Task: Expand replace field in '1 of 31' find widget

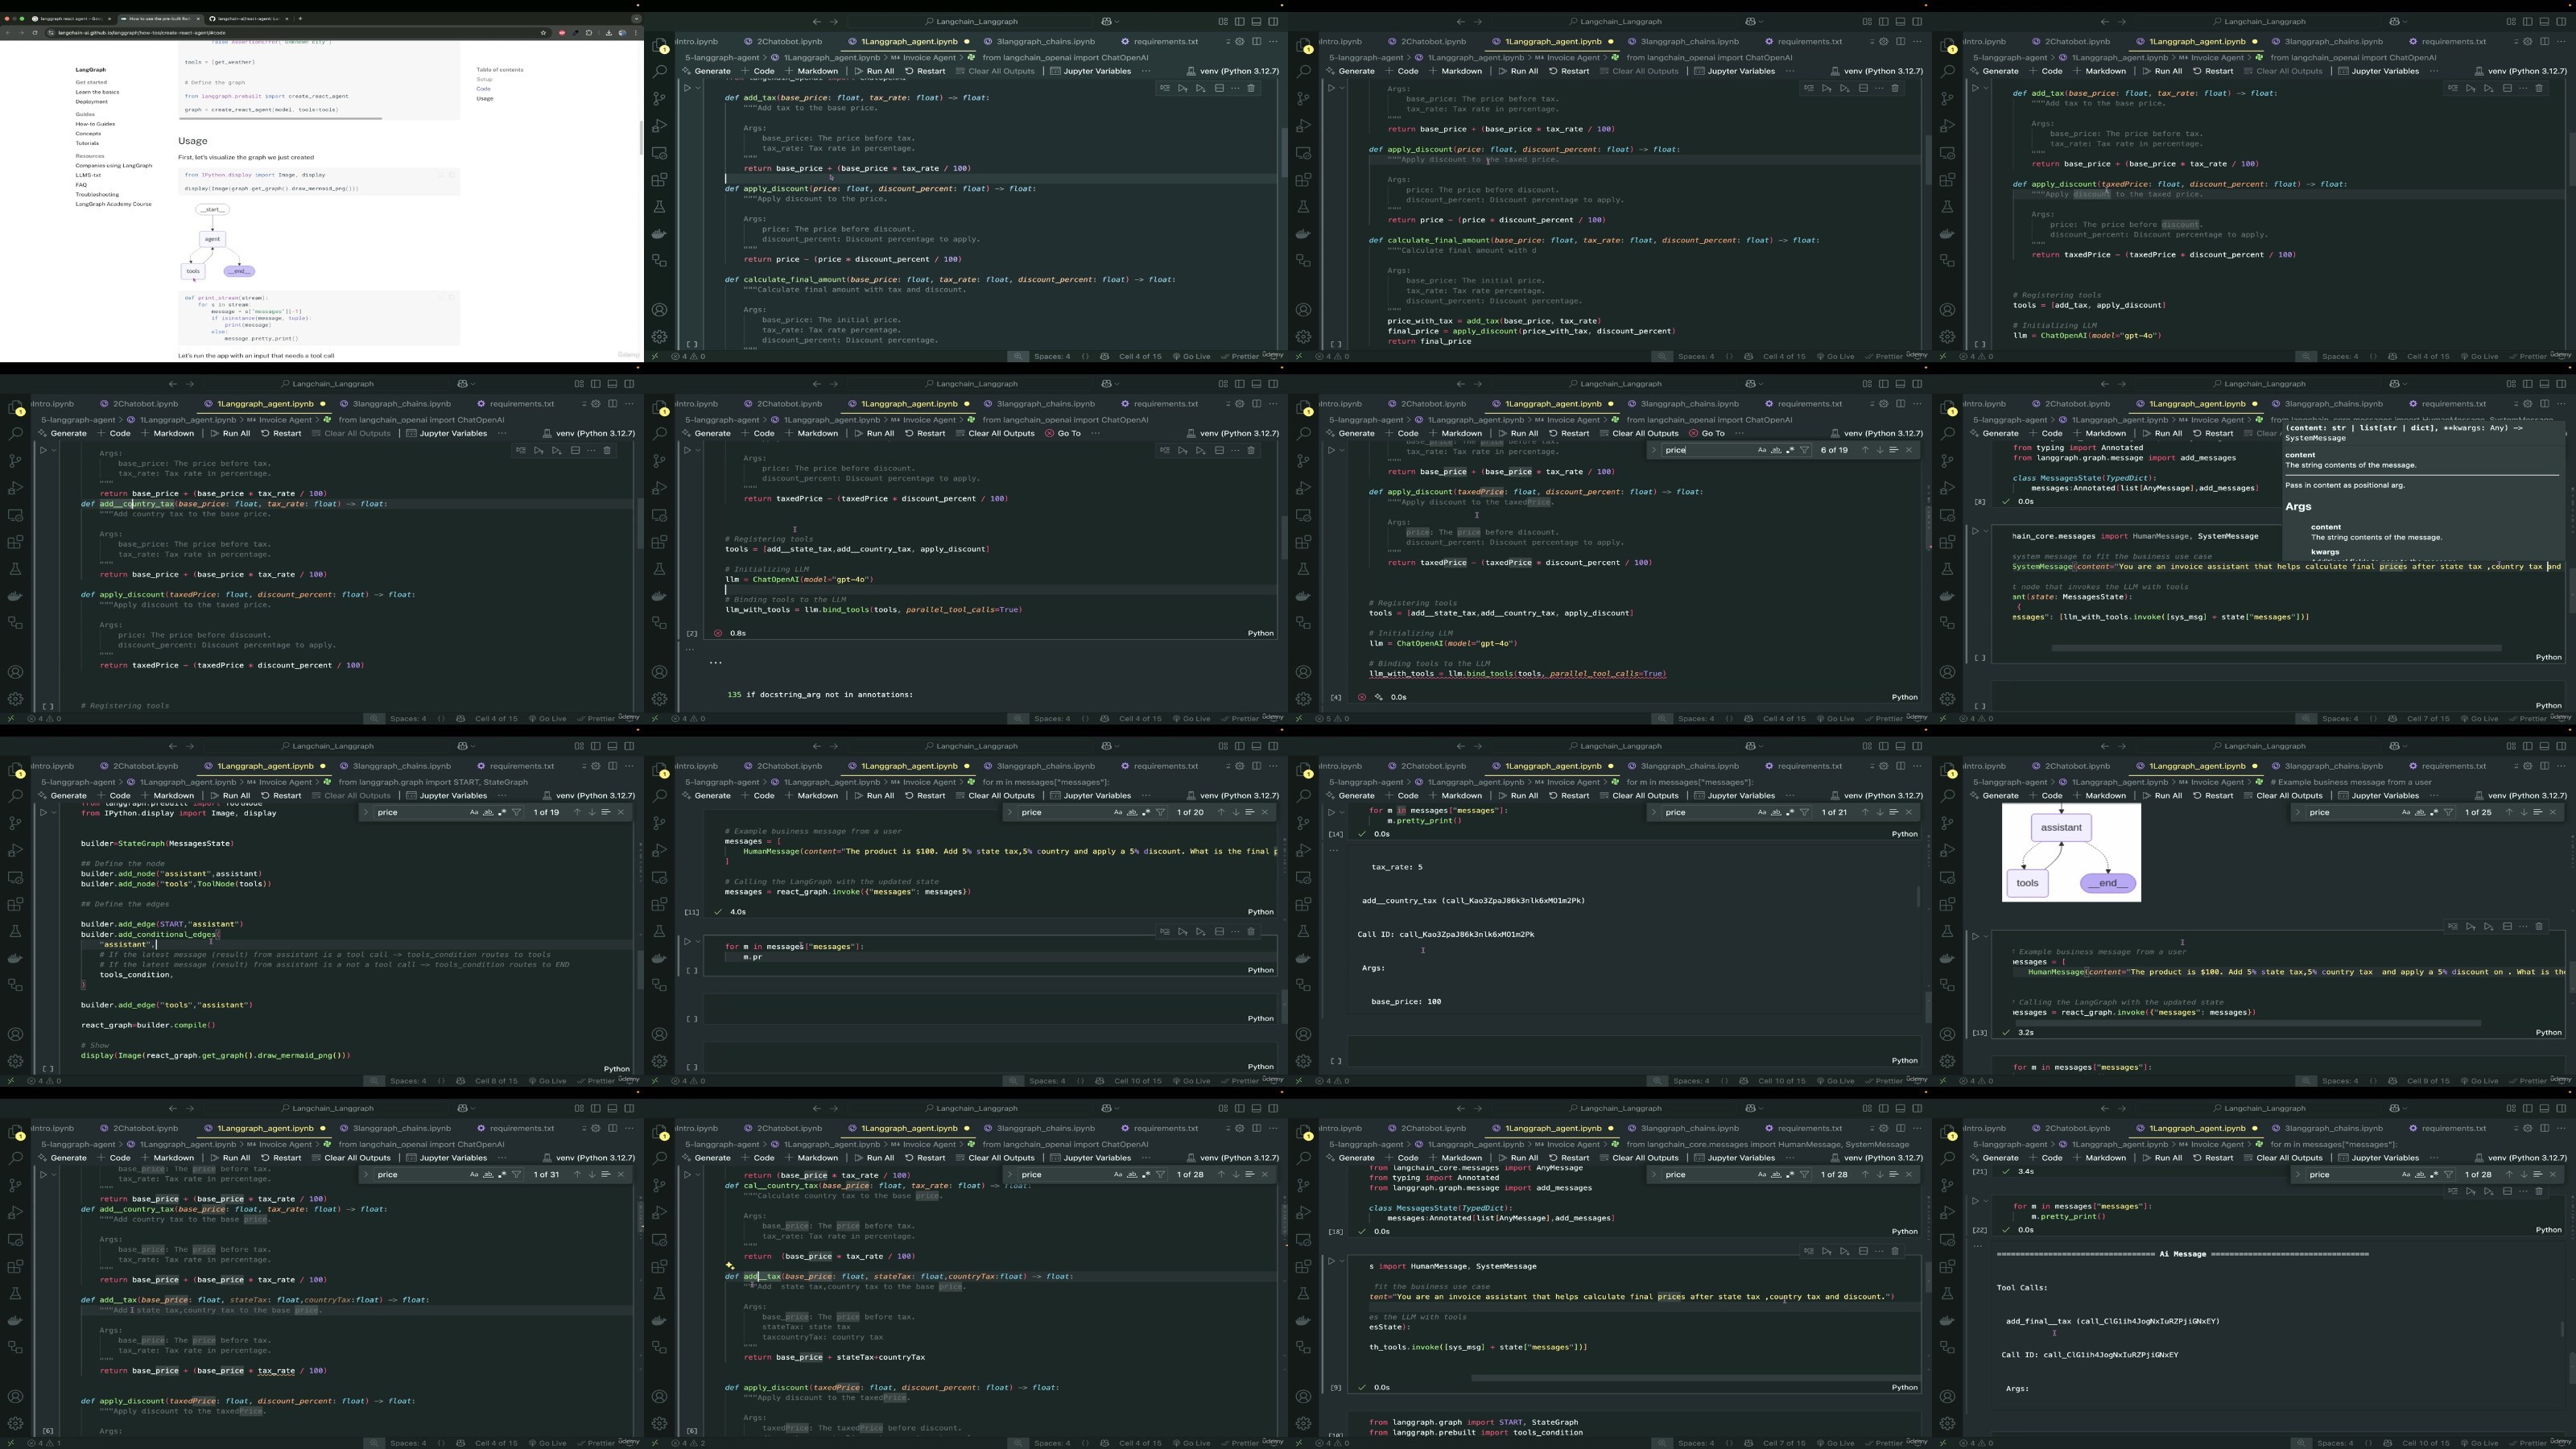Action: (x=365, y=1174)
